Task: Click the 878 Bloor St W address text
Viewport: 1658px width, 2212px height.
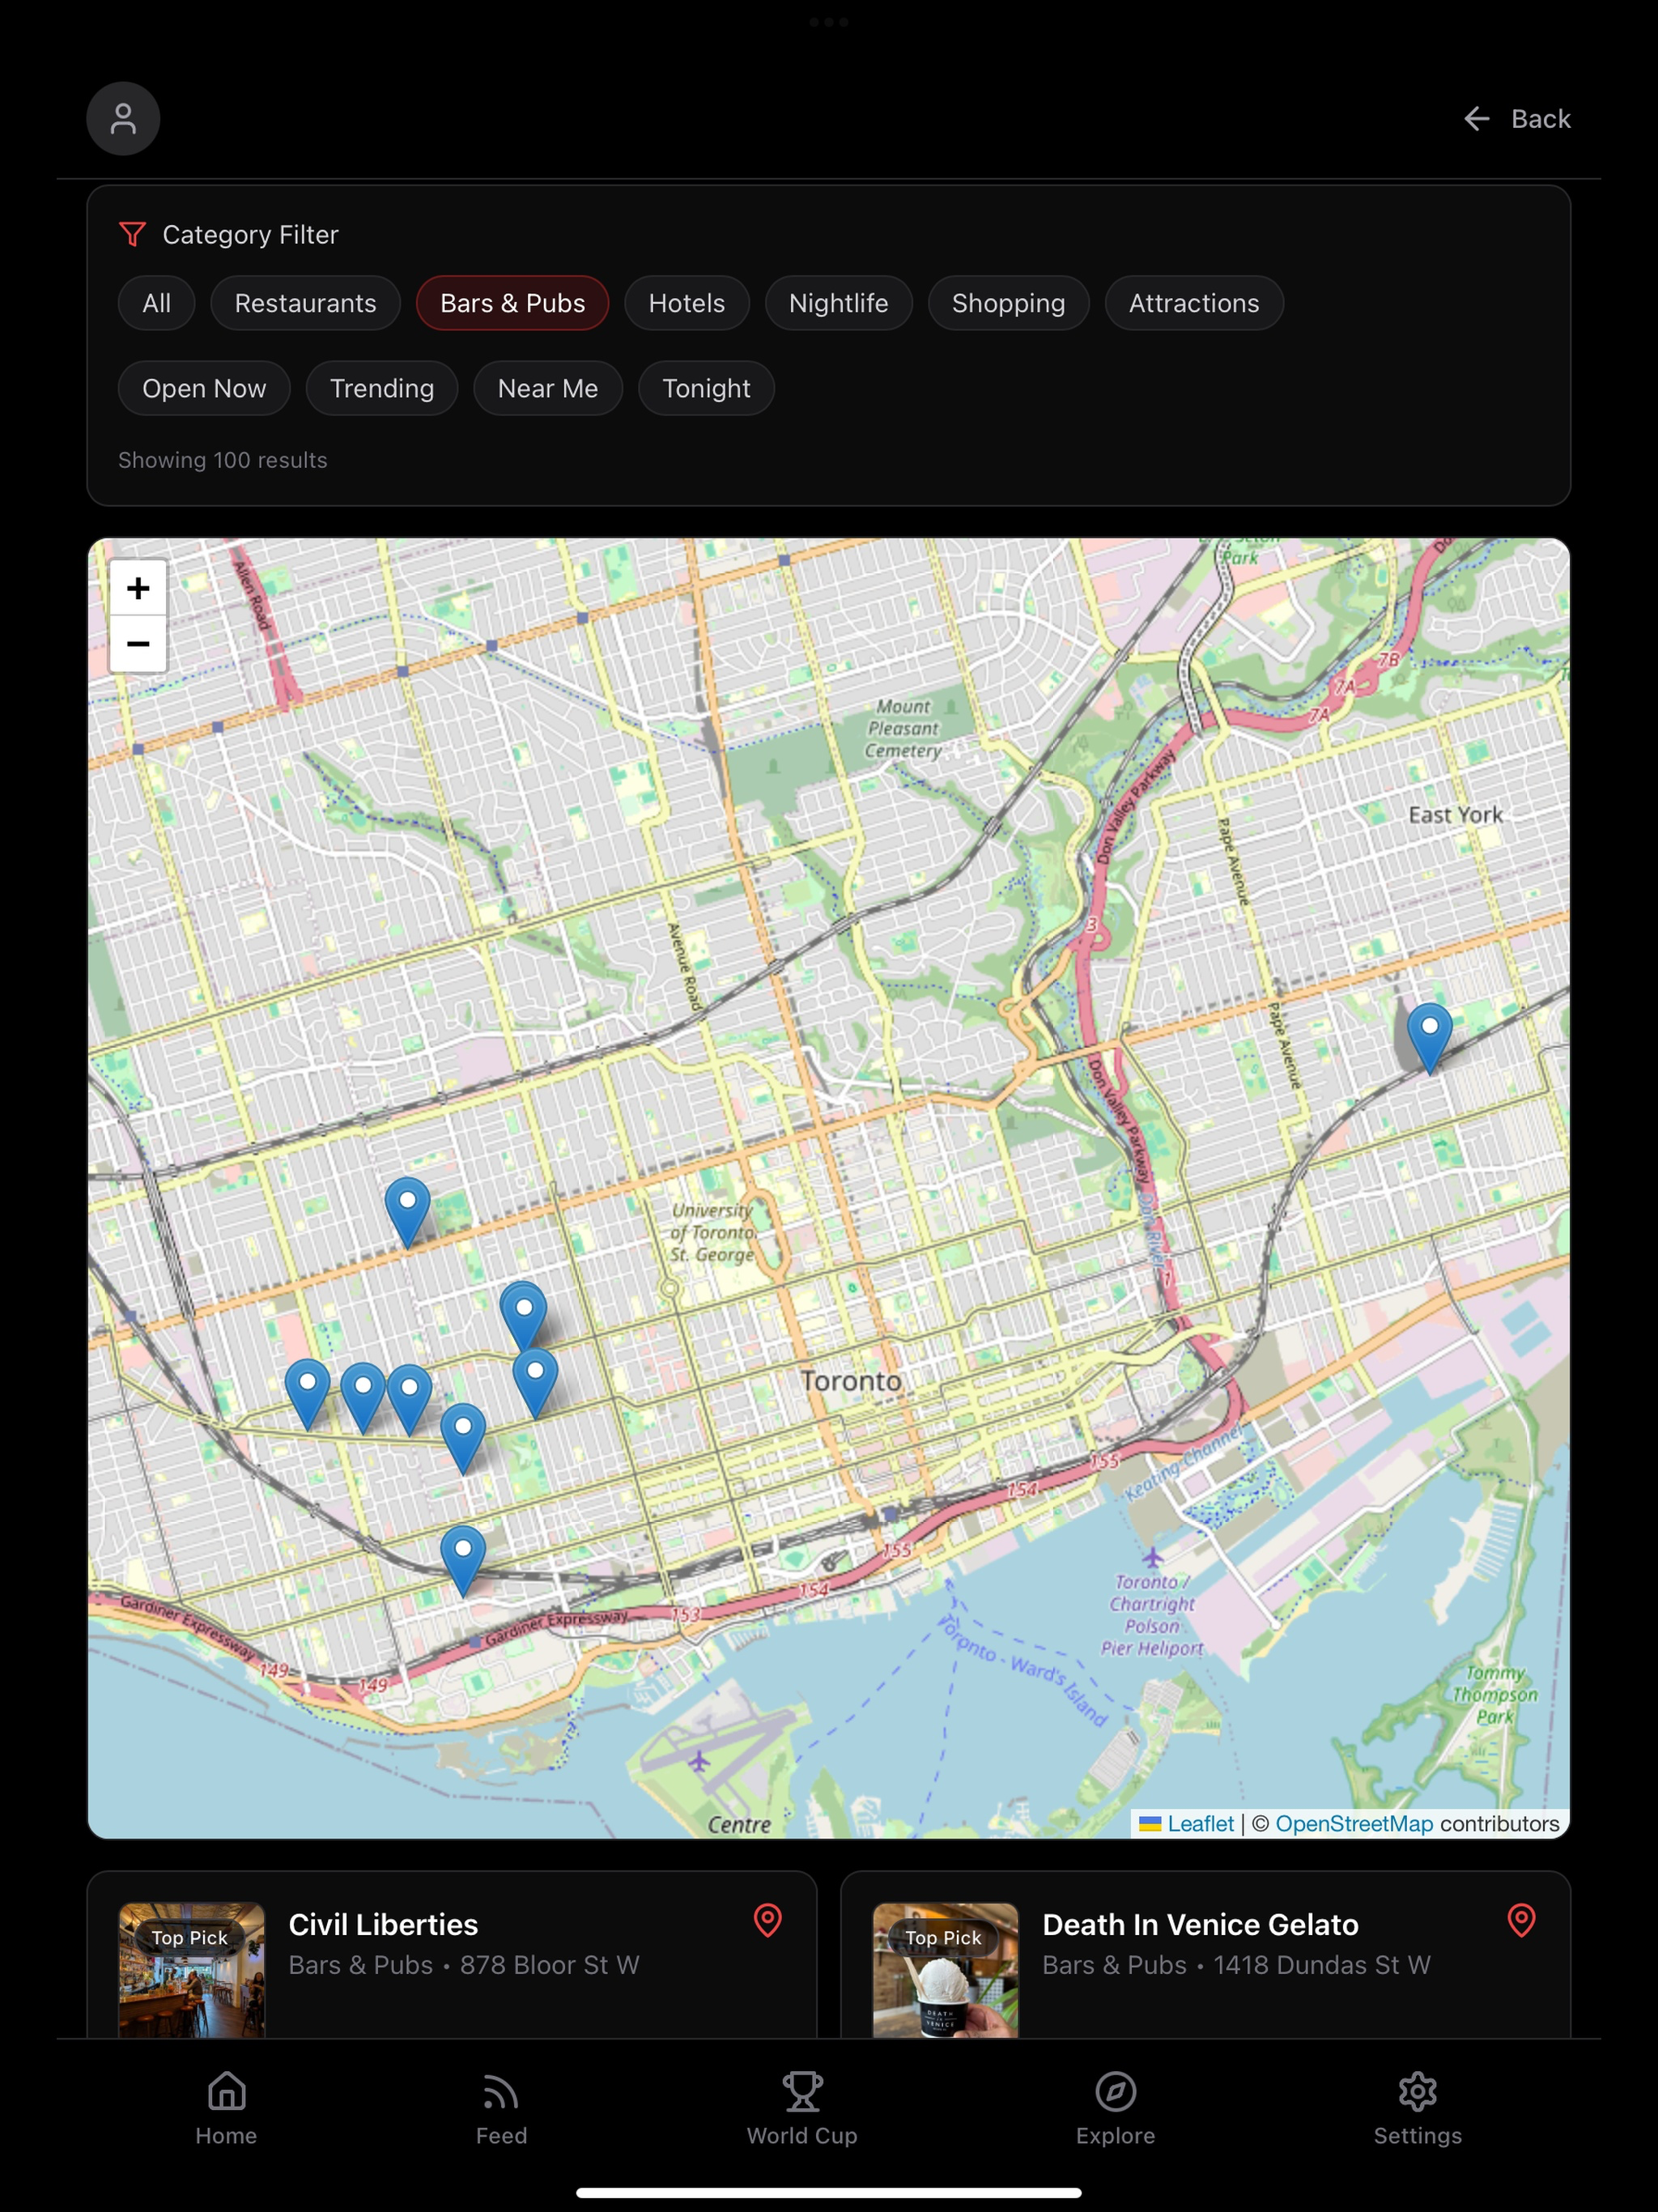Action: tap(549, 1965)
